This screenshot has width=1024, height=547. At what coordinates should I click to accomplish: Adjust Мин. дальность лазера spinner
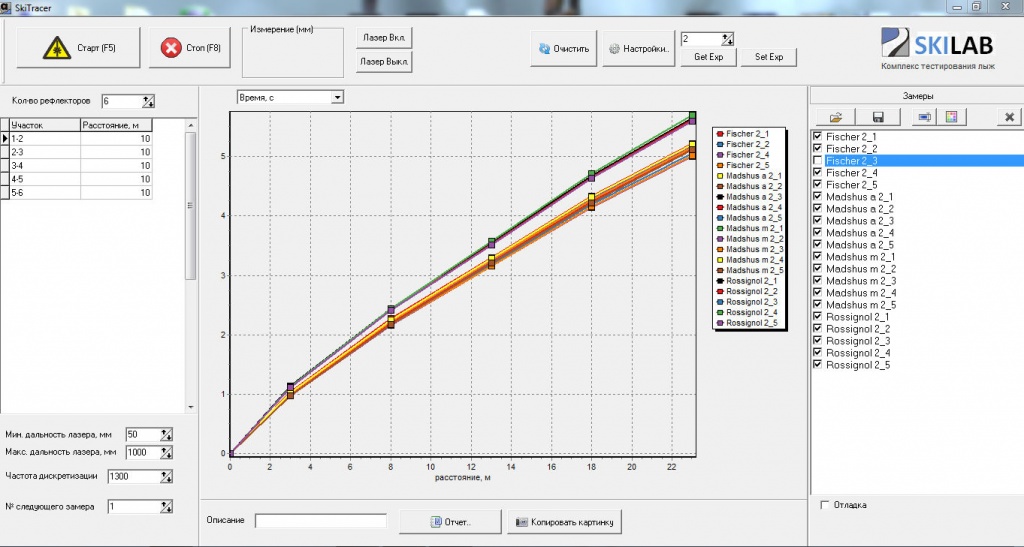pos(166,435)
